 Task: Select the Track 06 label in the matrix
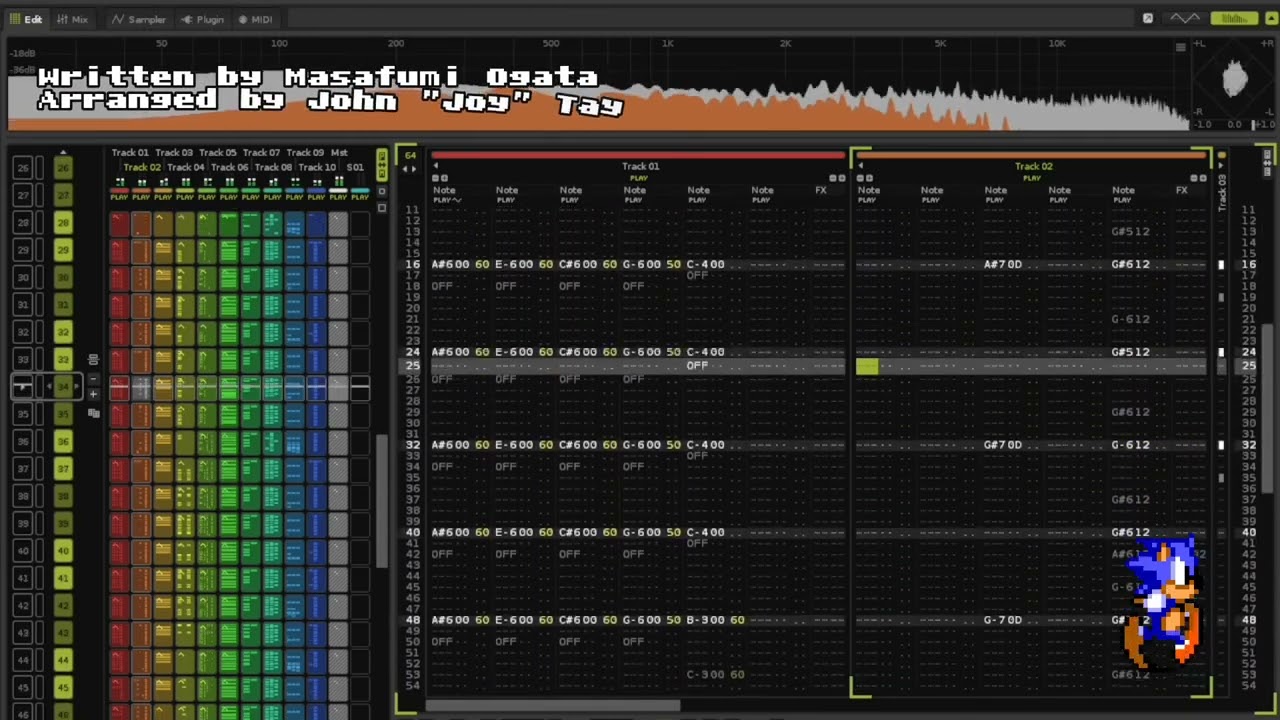[x=229, y=167]
